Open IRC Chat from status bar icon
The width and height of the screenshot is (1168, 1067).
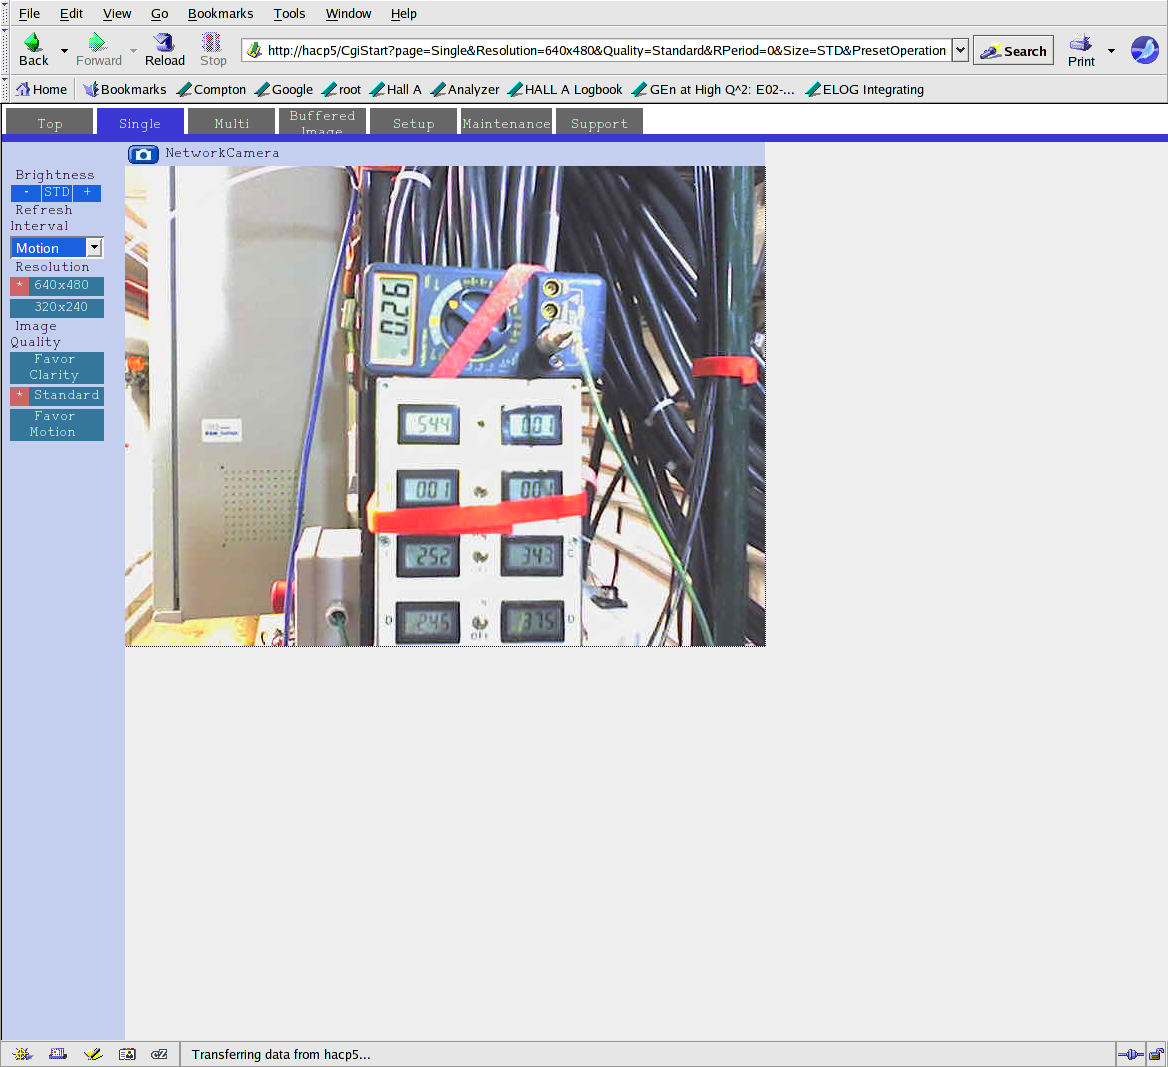point(159,1054)
